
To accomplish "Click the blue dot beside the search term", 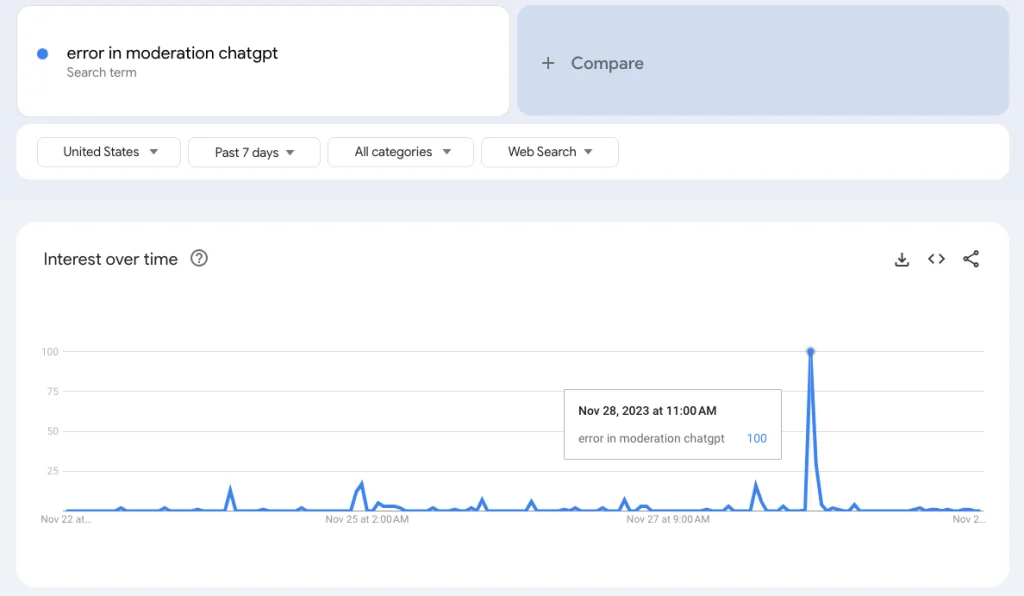I will (42, 54).
